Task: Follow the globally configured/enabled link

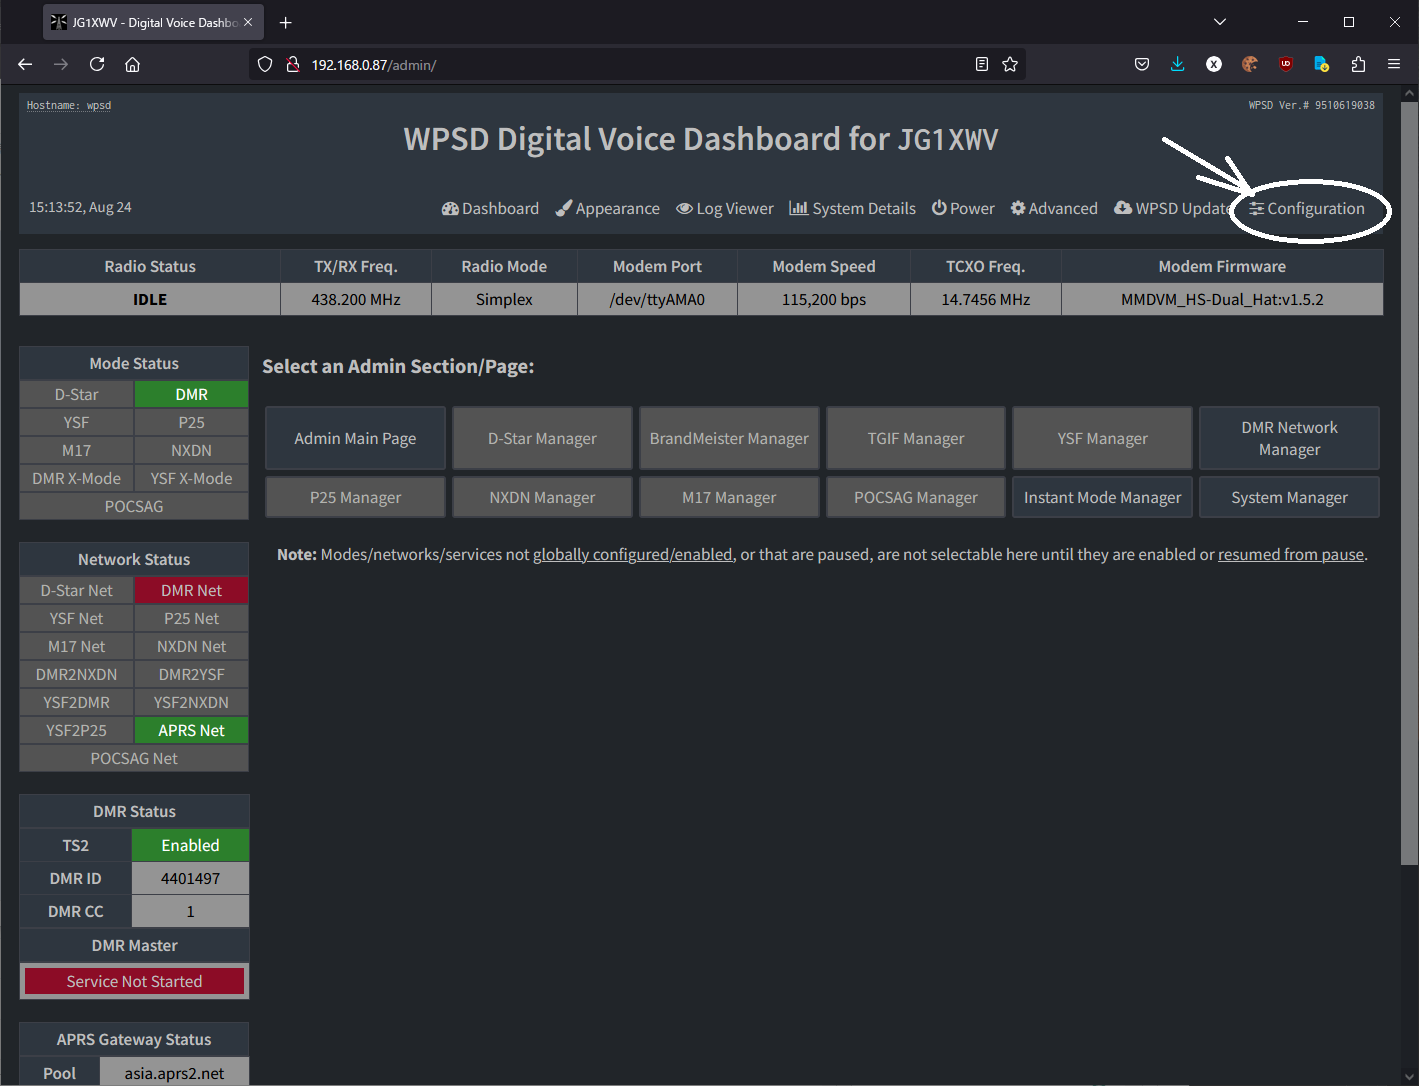Action: pyautogui.click(x=633, y=554)
